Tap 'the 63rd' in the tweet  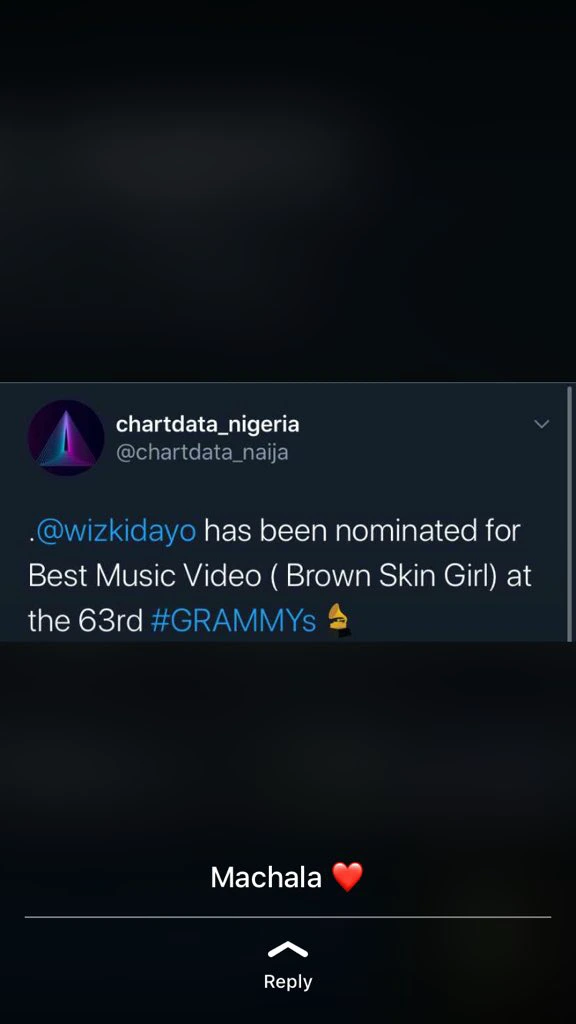[x=86, y=620]
